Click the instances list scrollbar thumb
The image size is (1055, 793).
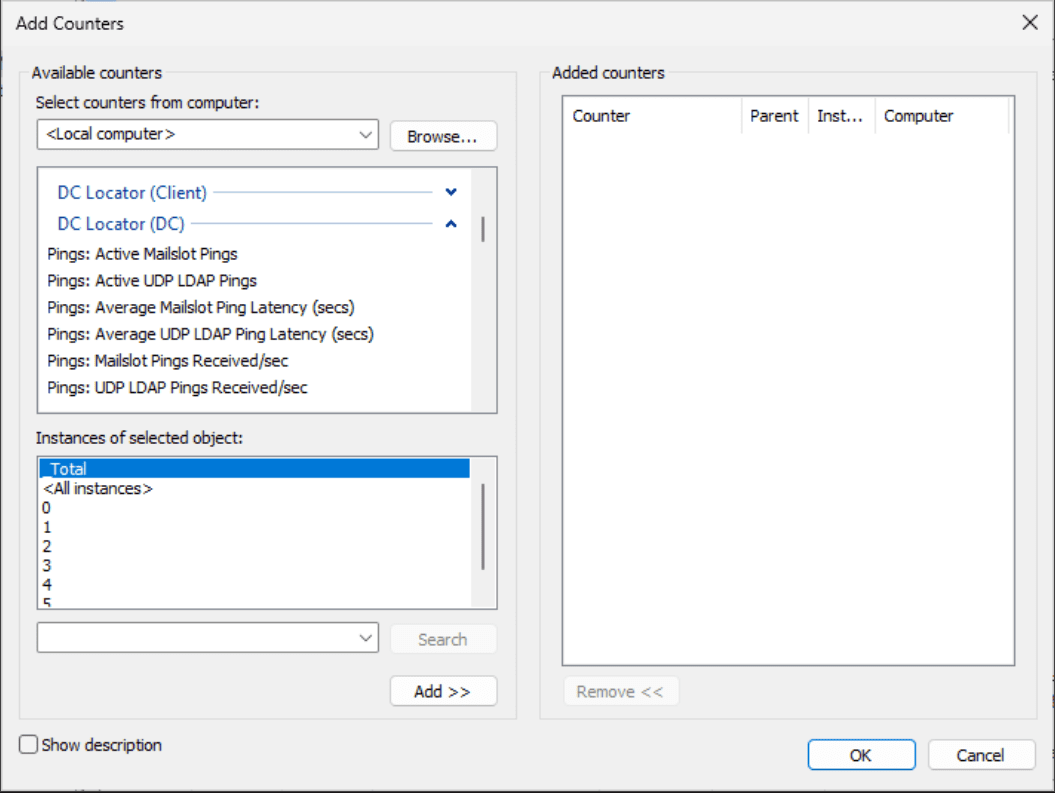(x=483, y=526)
